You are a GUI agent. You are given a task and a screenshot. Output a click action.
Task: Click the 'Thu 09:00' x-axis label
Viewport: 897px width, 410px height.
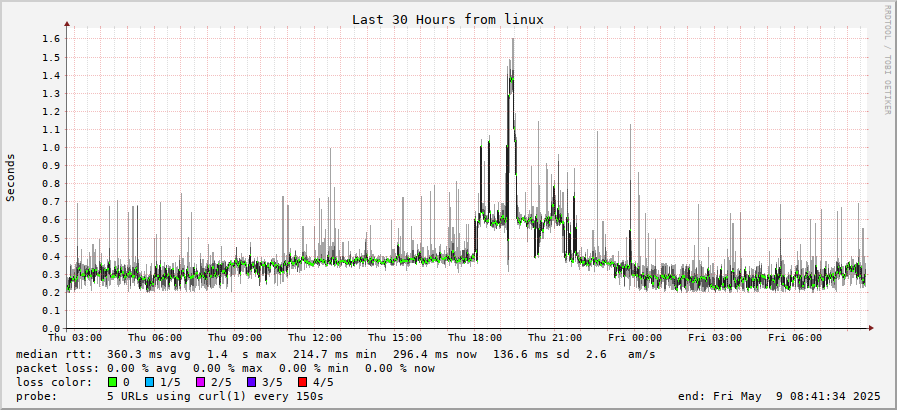pos(235,338)
